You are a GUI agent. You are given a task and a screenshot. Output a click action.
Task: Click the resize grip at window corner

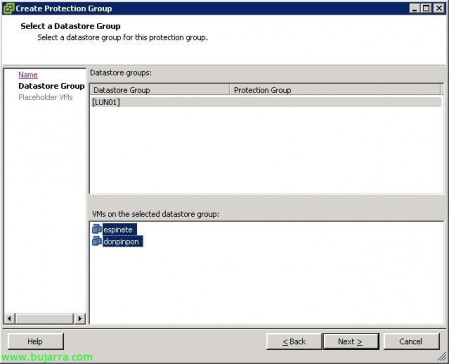point(442,357)
